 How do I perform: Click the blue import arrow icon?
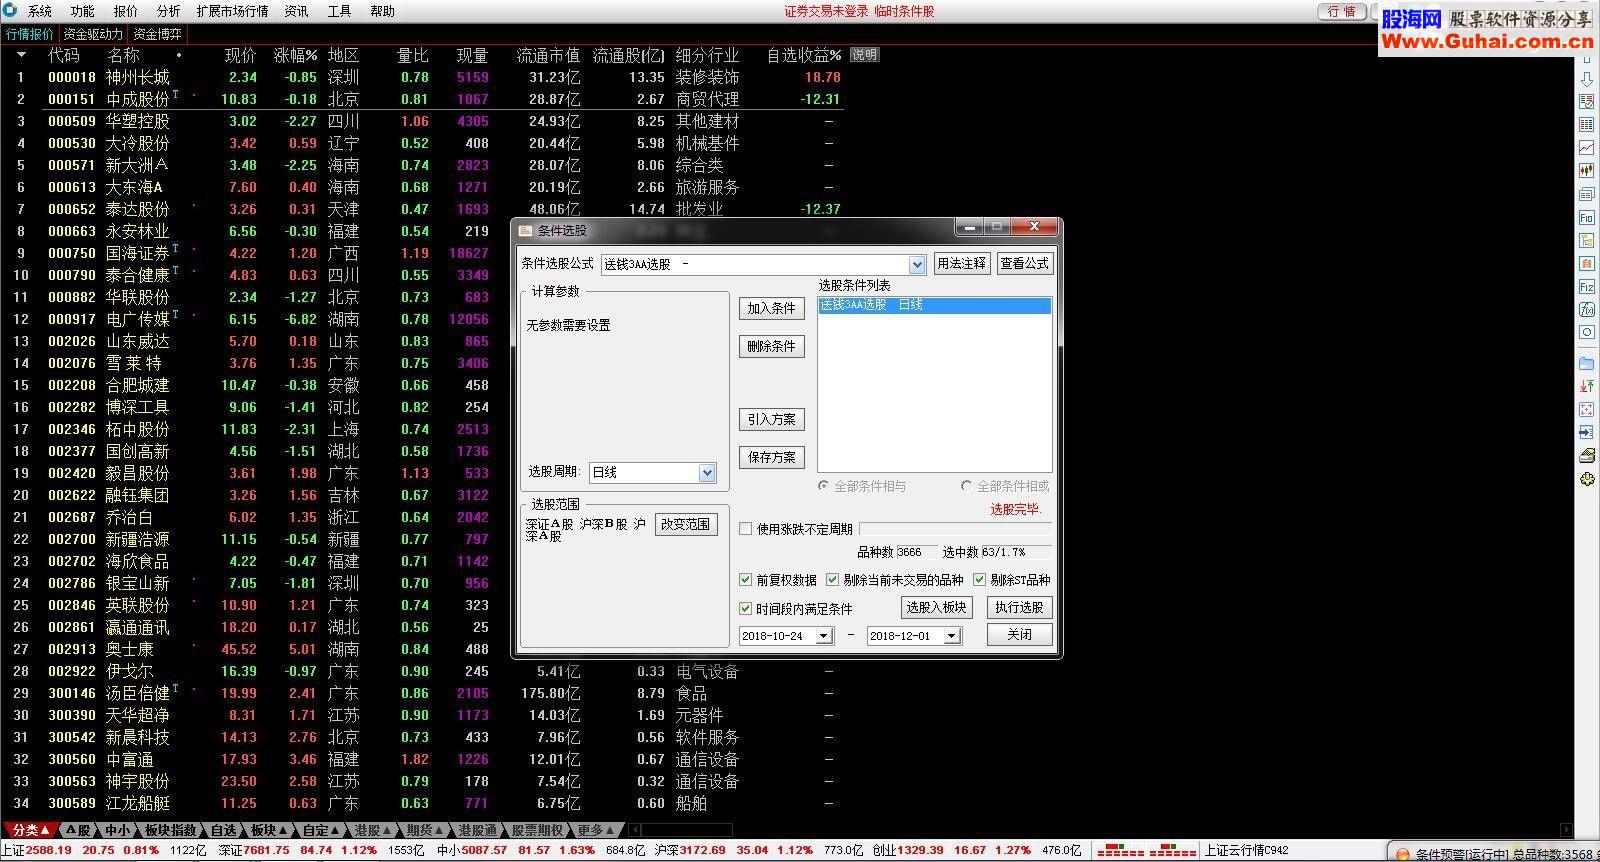1586,432
